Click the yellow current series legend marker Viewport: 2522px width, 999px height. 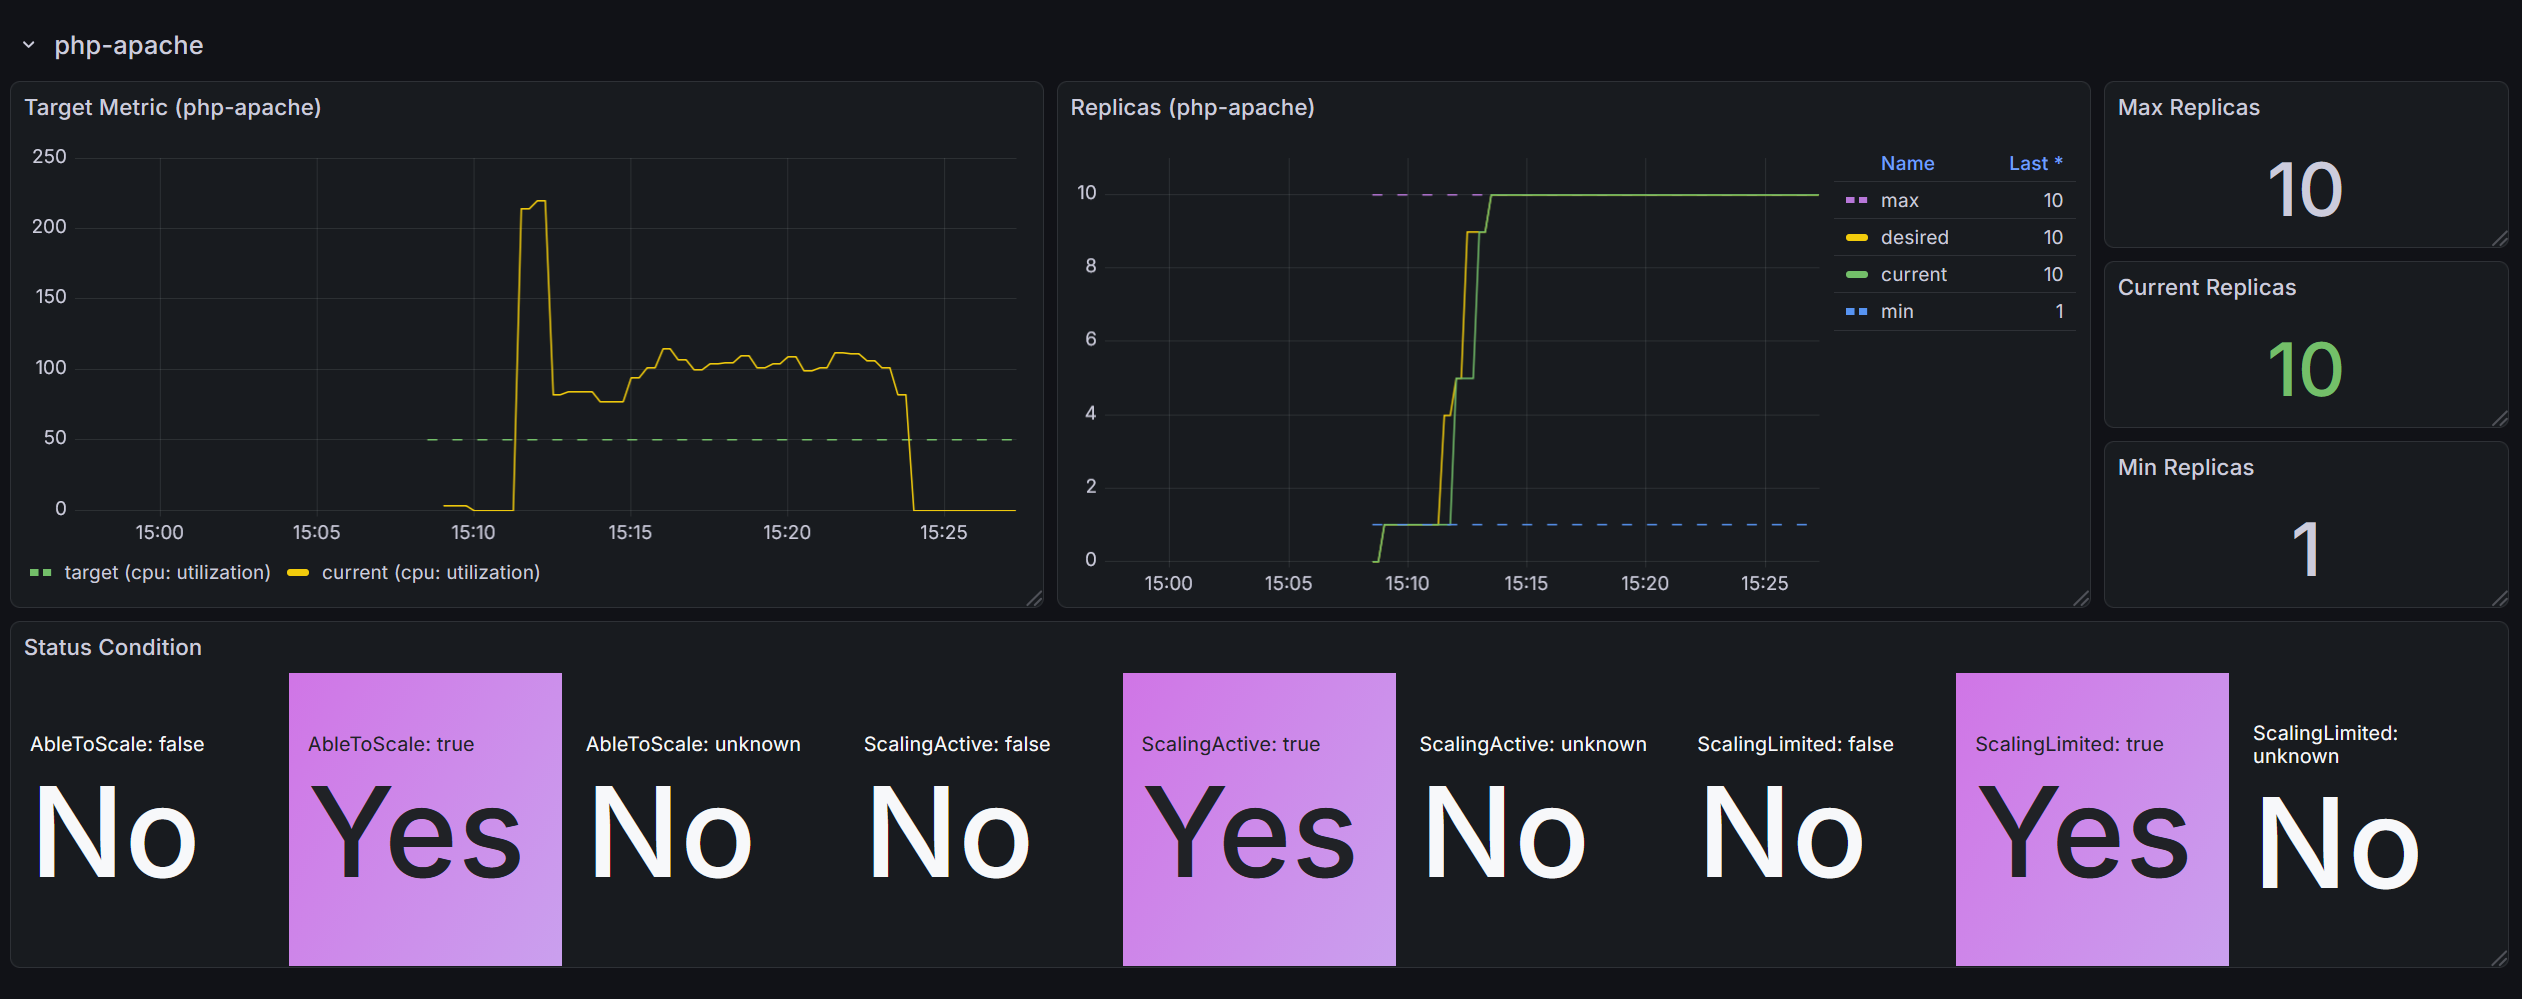[297, 572]
